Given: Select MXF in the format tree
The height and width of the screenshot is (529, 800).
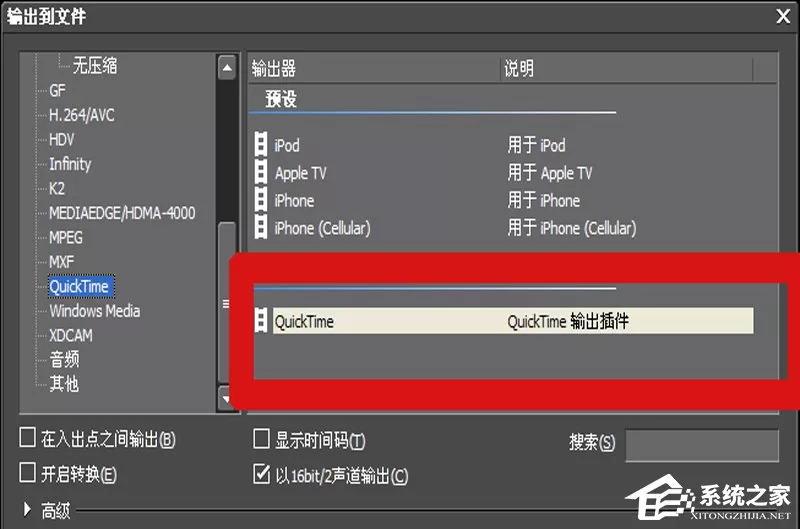Looking at the screenshot, I should point(61,262).
